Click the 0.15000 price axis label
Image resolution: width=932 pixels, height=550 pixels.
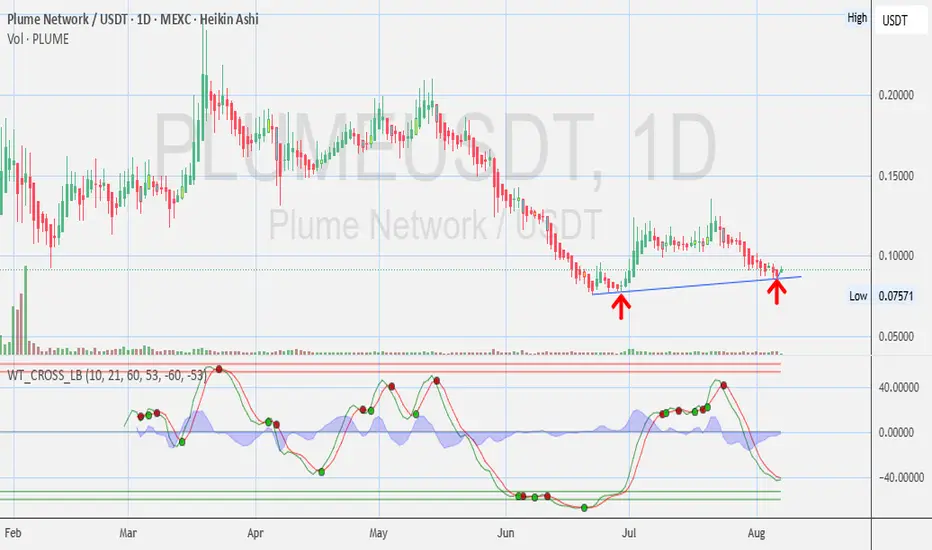click(x=896, y=176)
